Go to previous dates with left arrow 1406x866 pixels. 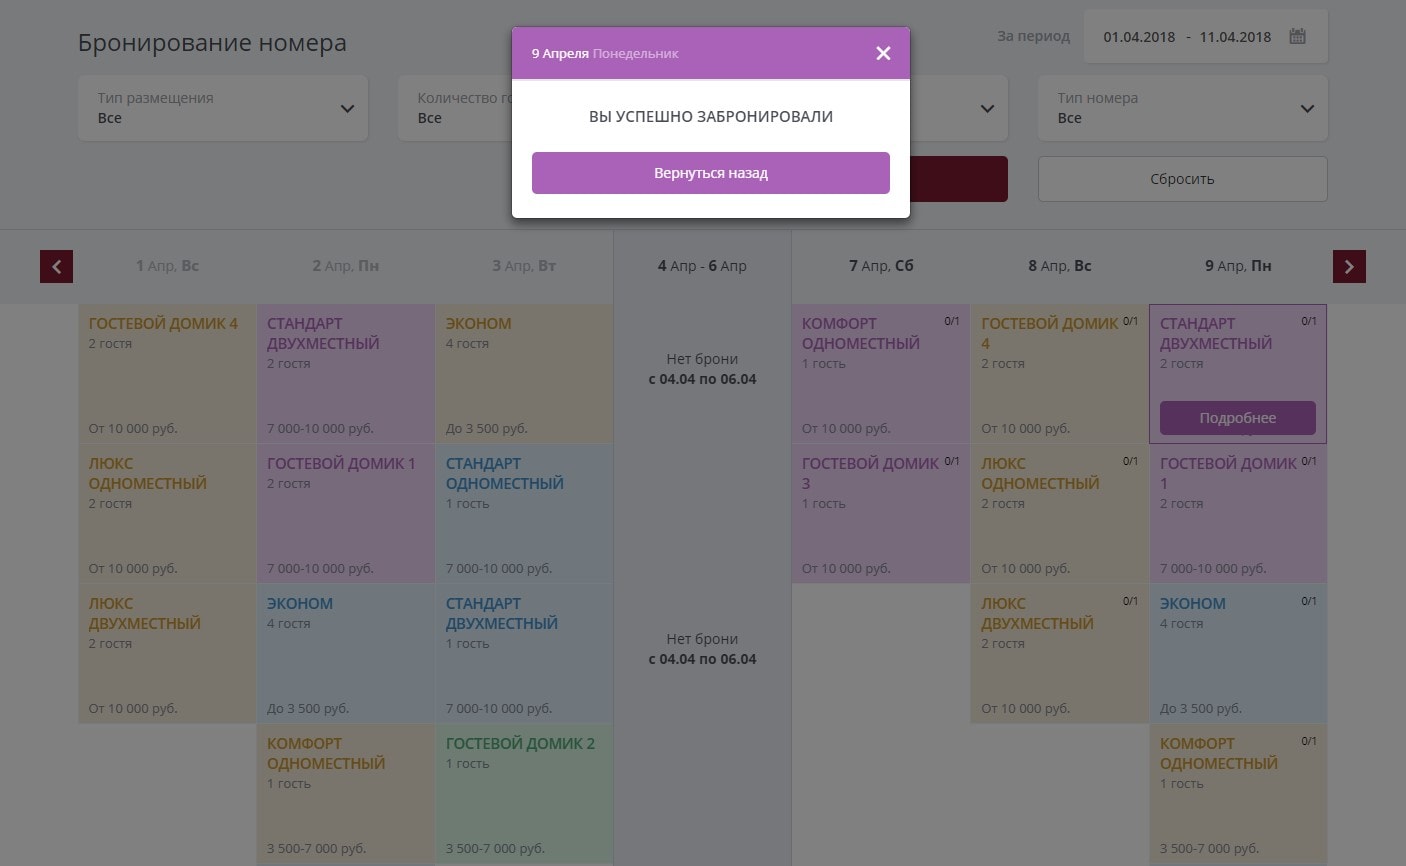[56, 266]
